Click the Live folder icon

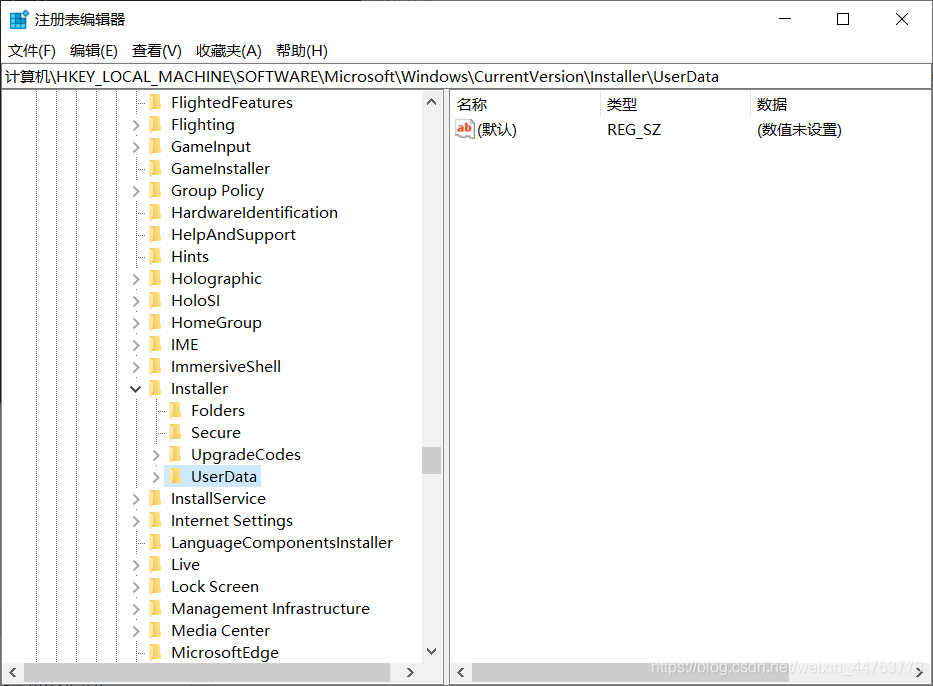tap(155, 565)
